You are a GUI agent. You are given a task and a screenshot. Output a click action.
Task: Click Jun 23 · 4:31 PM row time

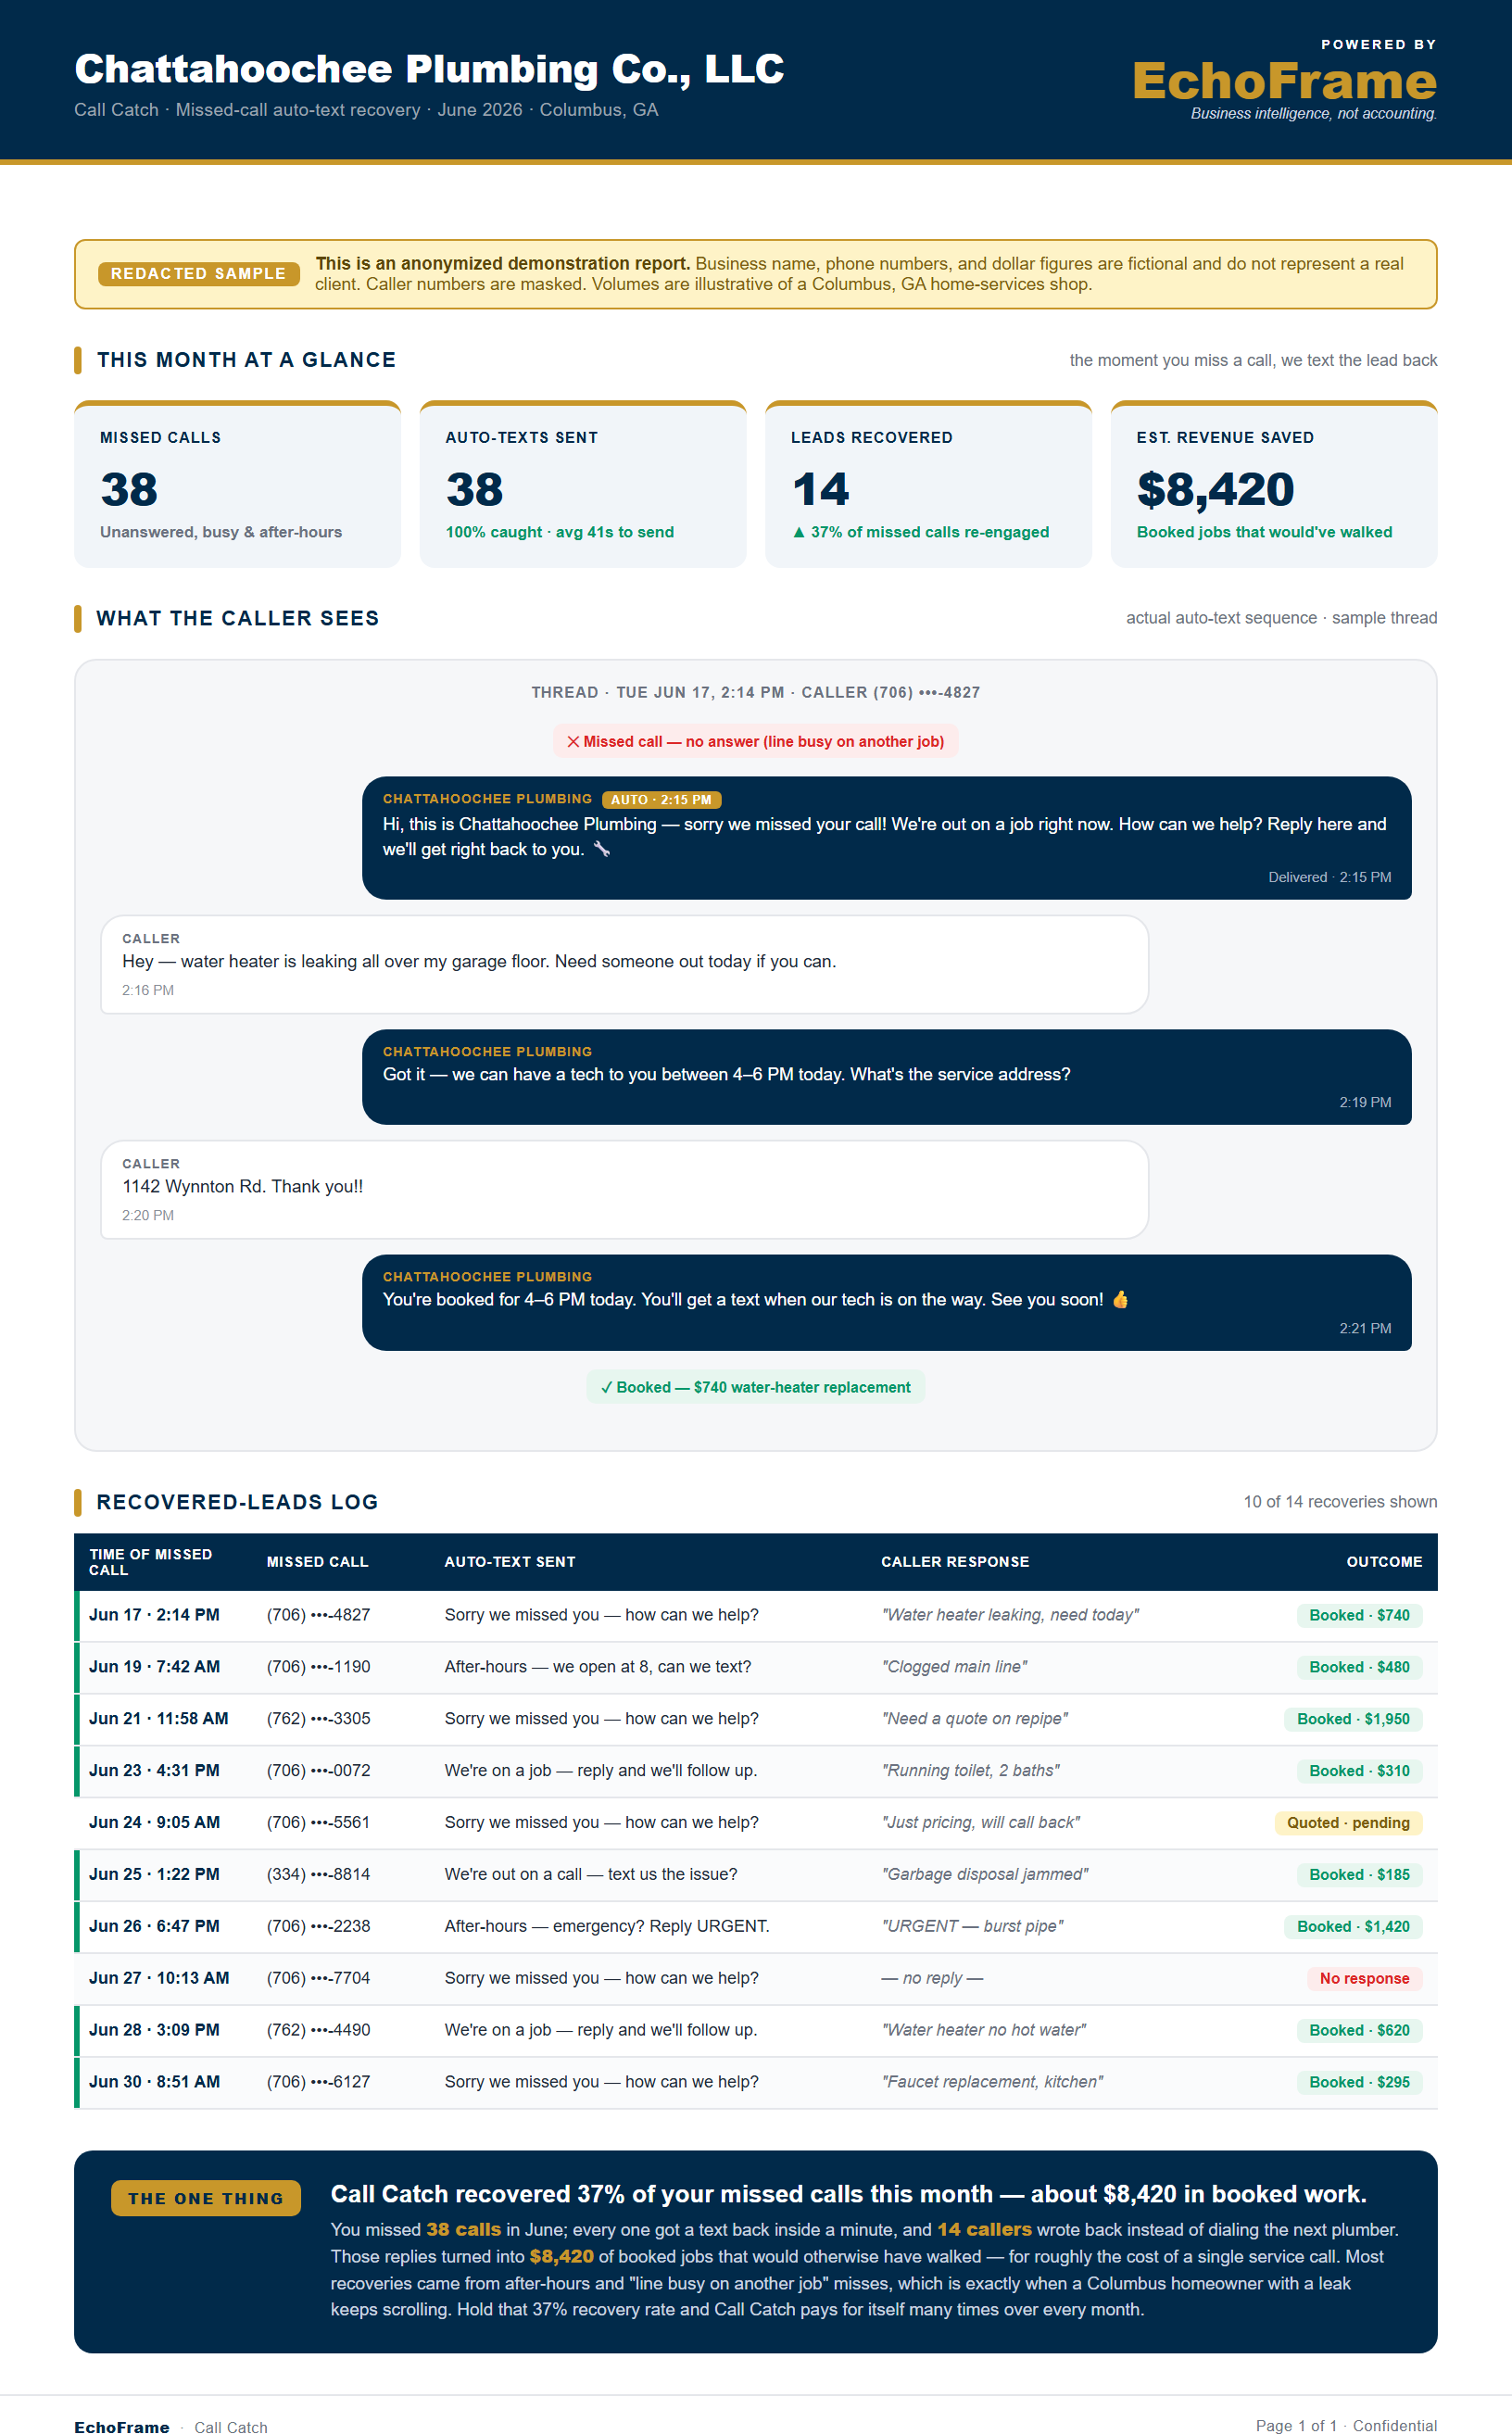point(154,1771)
